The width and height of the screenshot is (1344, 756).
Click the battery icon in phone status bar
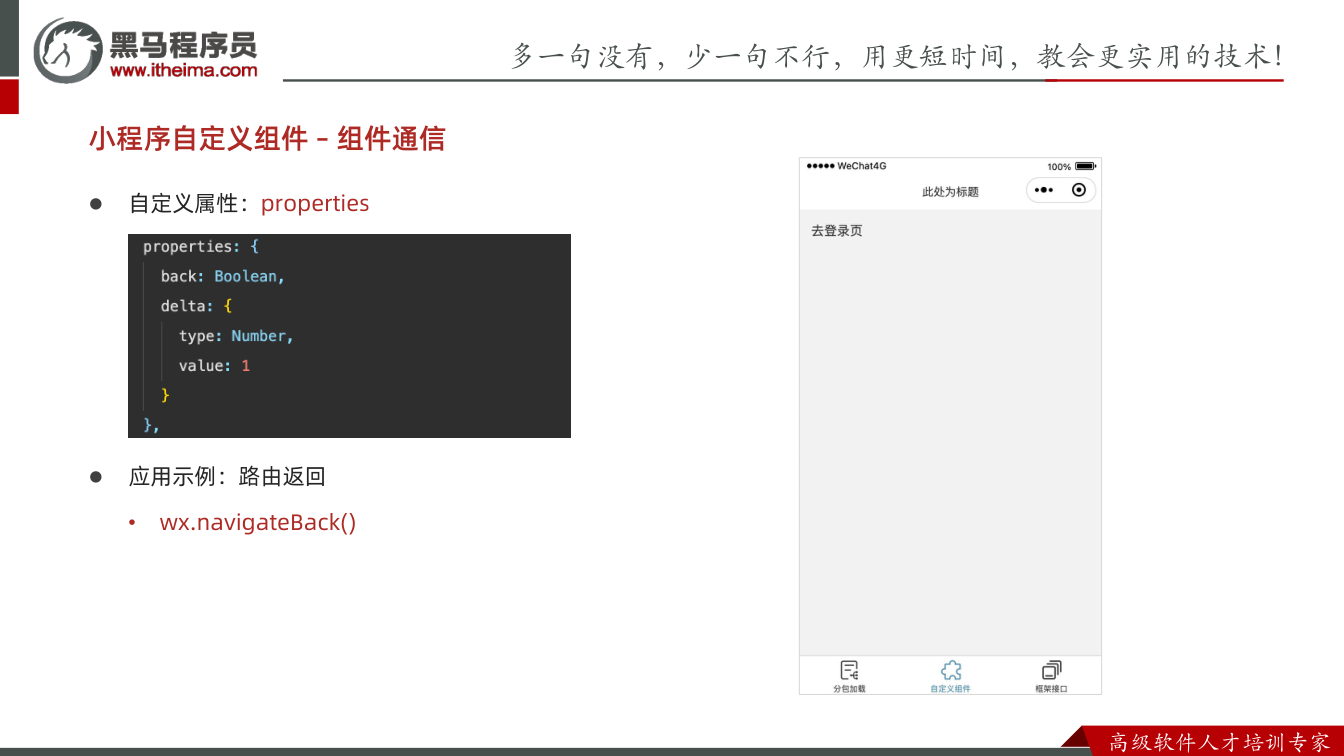coord(1085,166)
